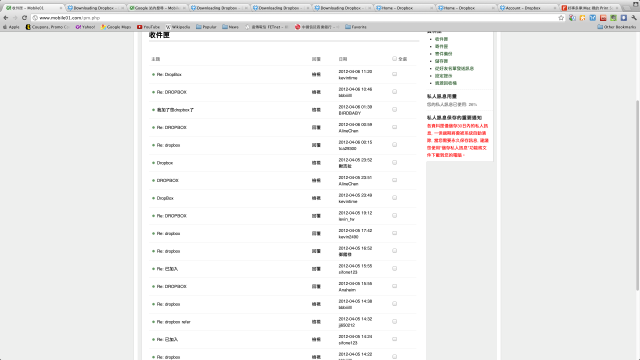Open the Re: DROPBOX message from AlineChen at 00:58

point(171,127)
